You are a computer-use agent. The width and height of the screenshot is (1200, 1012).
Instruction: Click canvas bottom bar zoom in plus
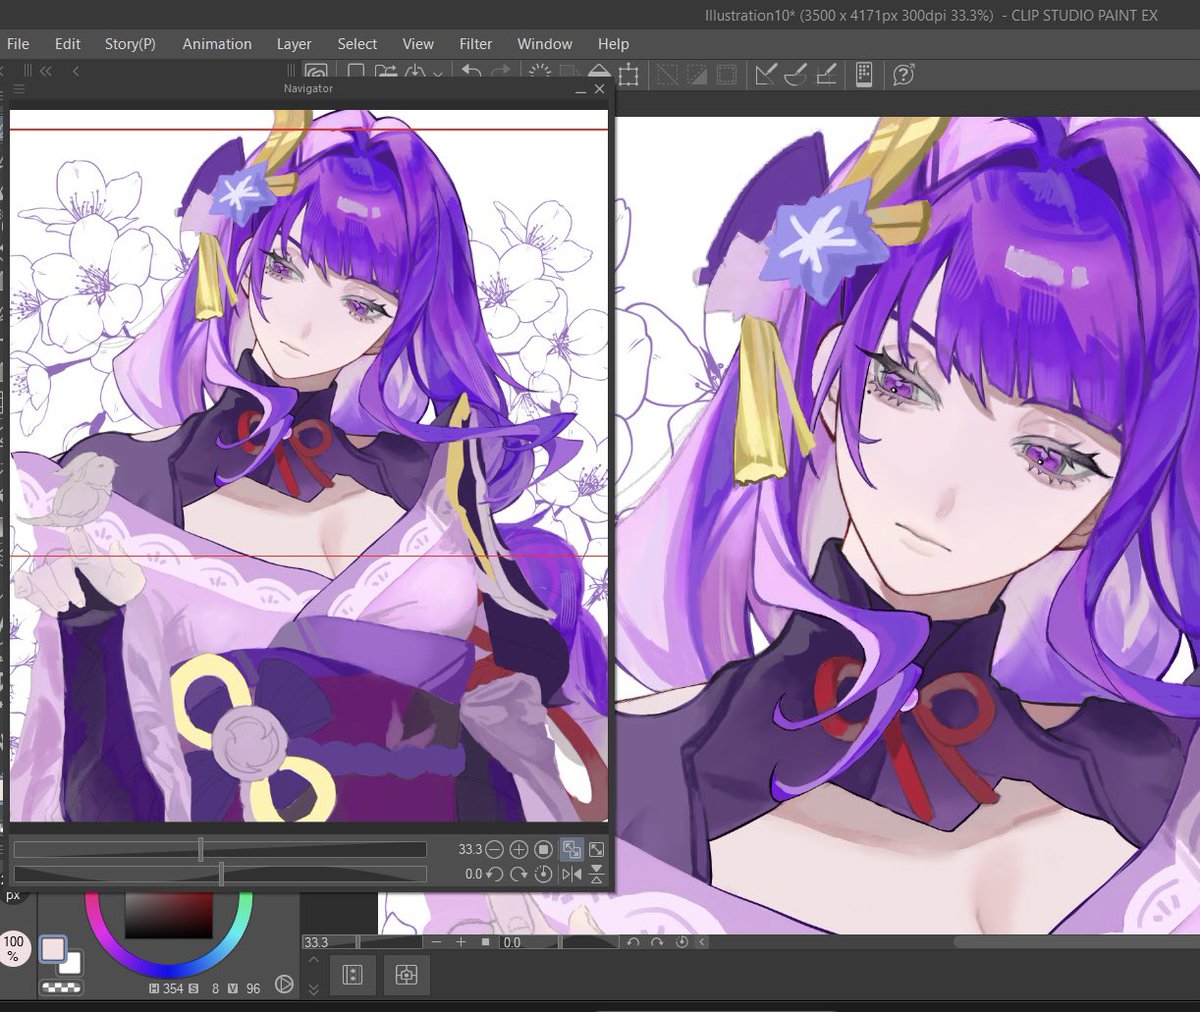(461, 942)
